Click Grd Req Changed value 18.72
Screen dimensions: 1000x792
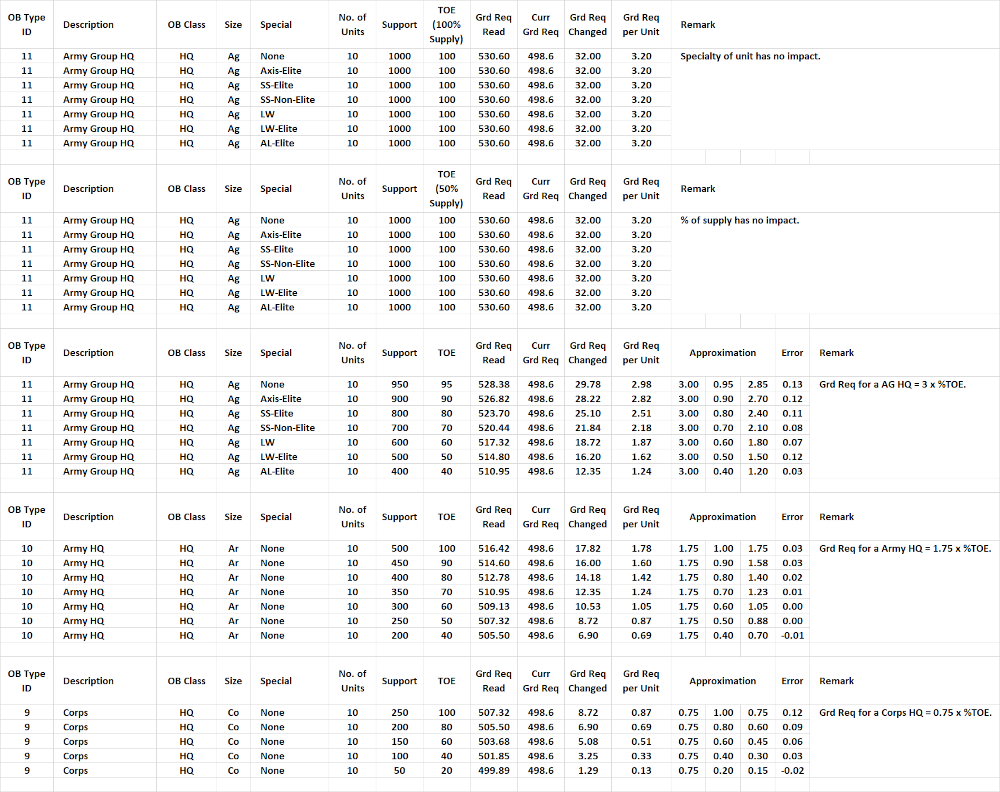tap(587, 443)
